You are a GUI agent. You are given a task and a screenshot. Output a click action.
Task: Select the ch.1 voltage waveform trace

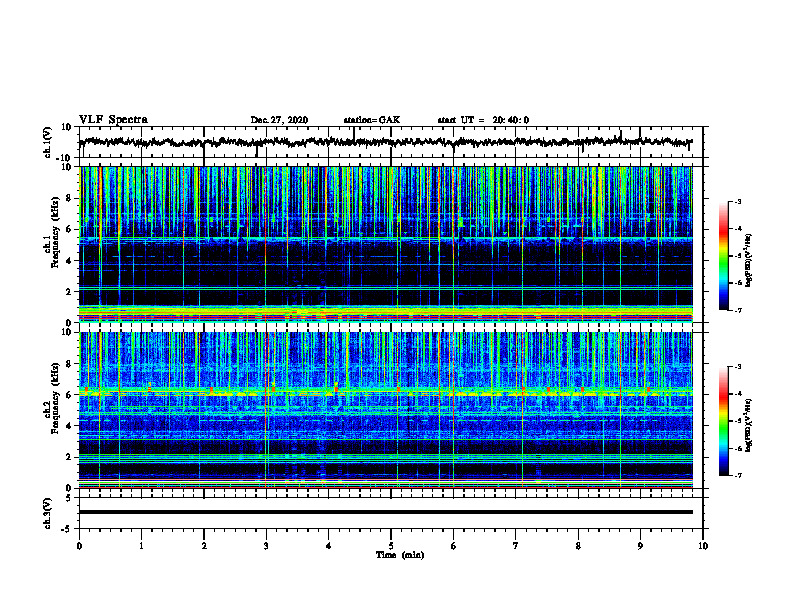pyautogui.click(x=385, y=142)
